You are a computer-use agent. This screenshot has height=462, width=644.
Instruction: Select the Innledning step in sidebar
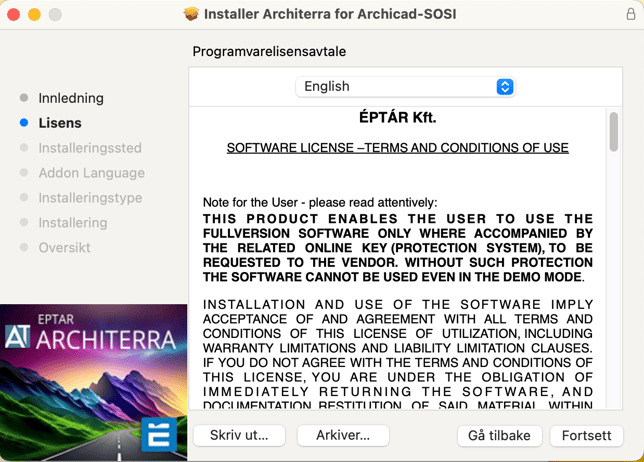point(71,98)
